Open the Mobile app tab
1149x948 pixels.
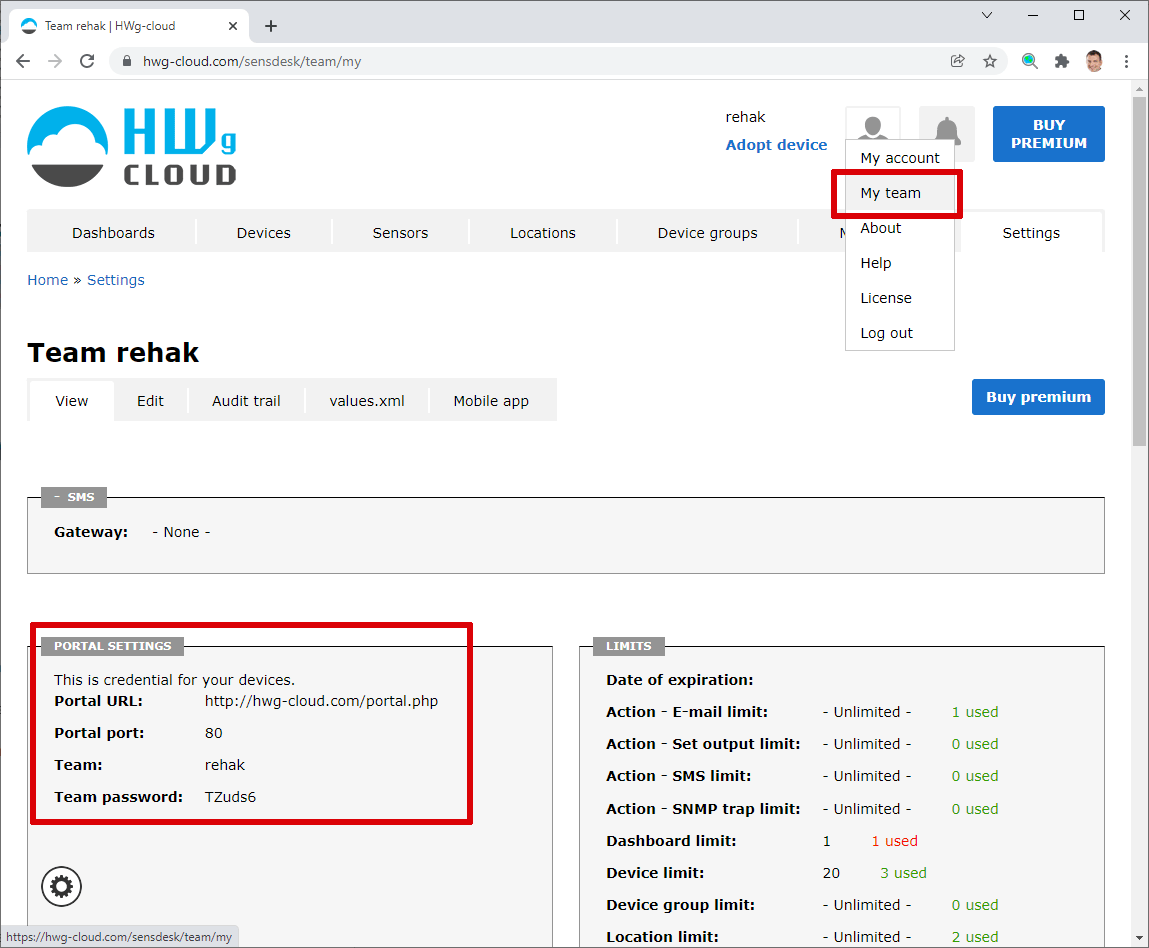491,401
